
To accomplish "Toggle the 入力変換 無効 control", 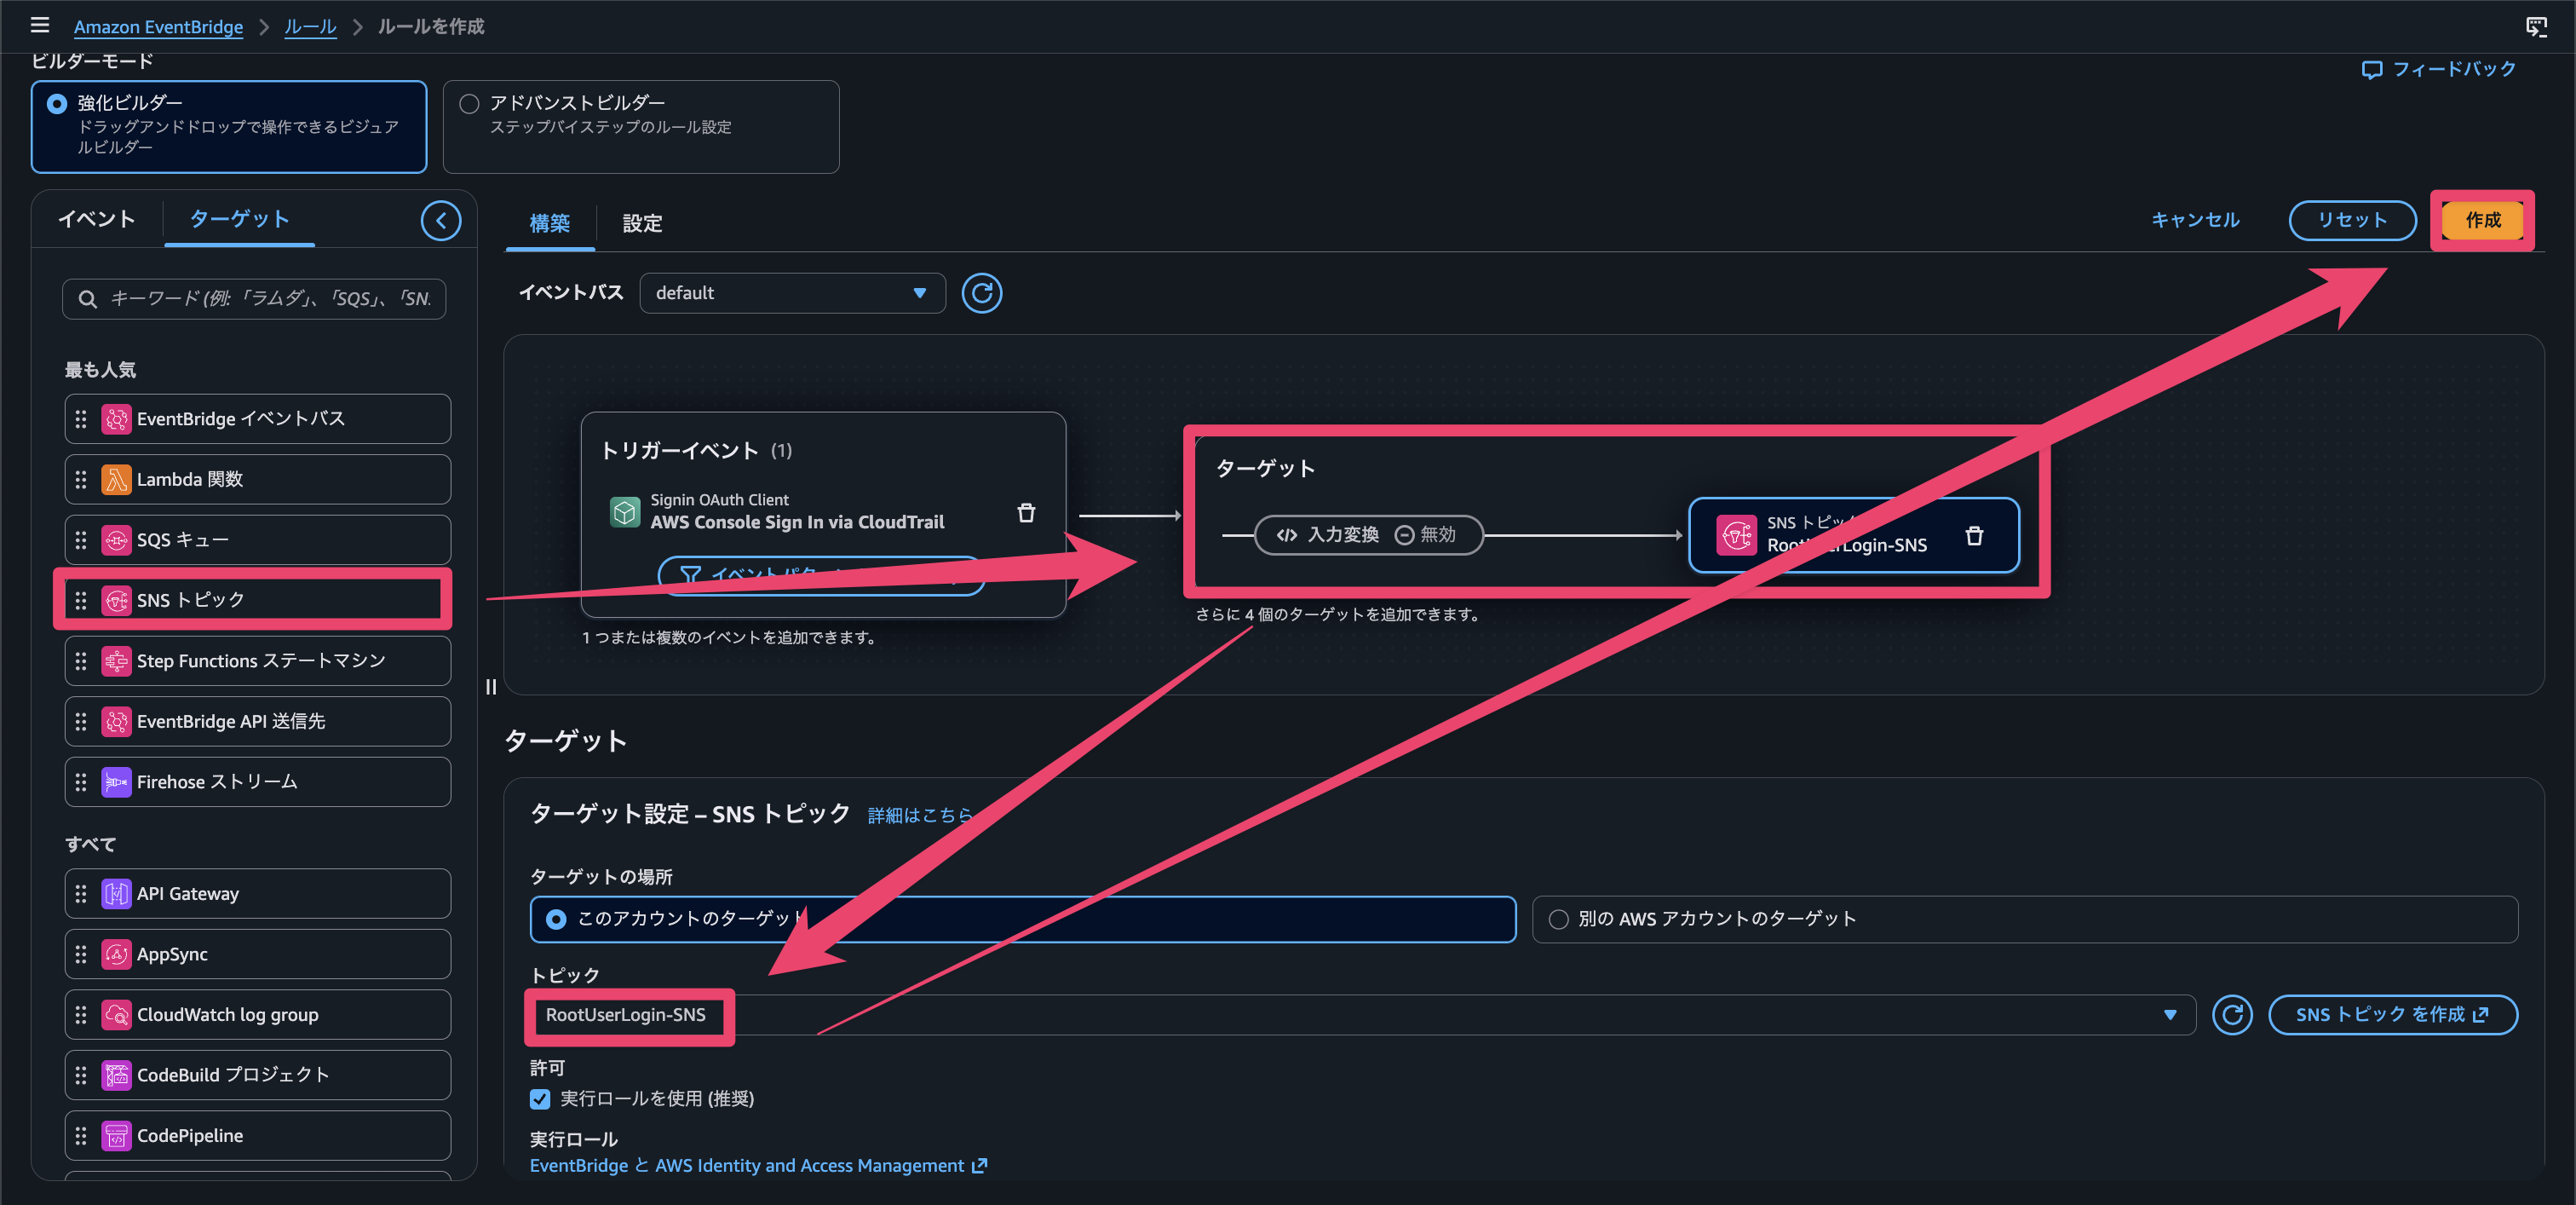I will (1367, 535).
